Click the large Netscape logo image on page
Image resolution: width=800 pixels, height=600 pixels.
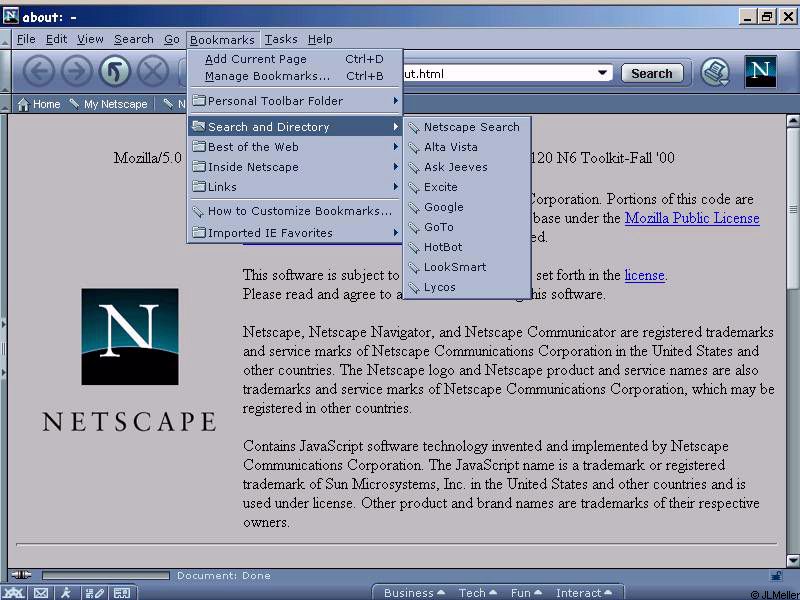[130, 337]
